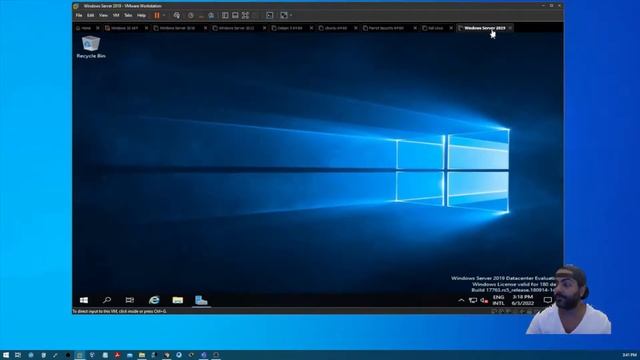
Task: Open the power options dropdown arrow beside the pause button
Action: (164, 16)
